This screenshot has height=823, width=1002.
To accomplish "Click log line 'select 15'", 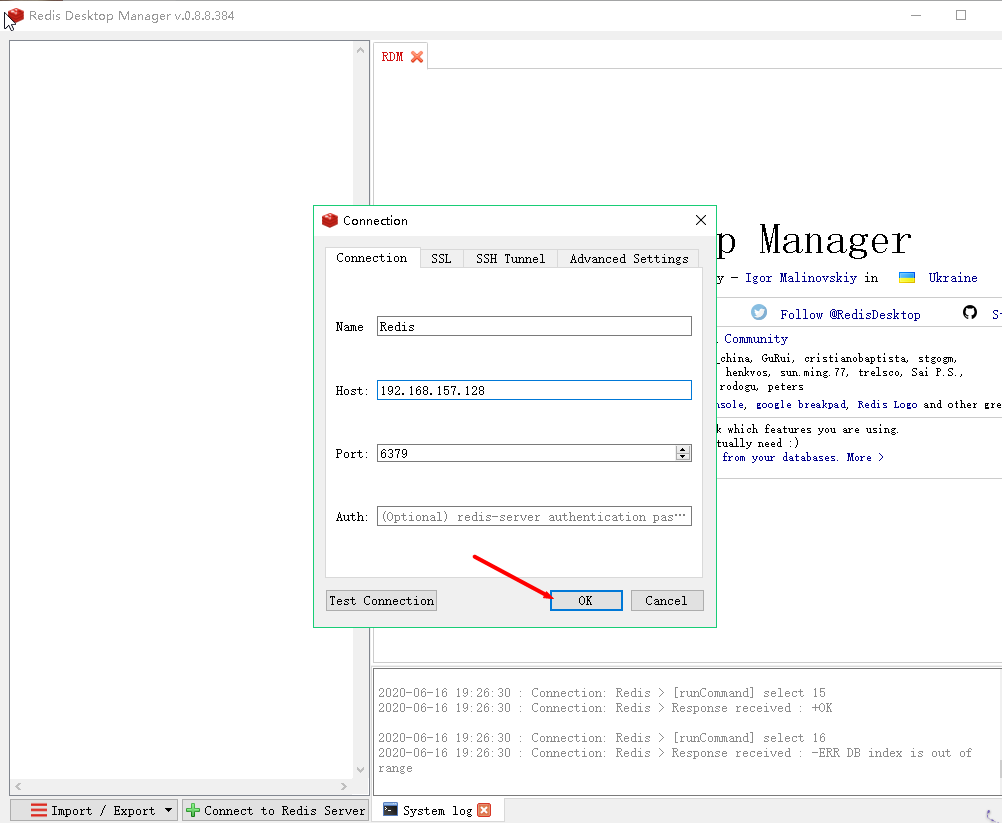I will 602,693.
